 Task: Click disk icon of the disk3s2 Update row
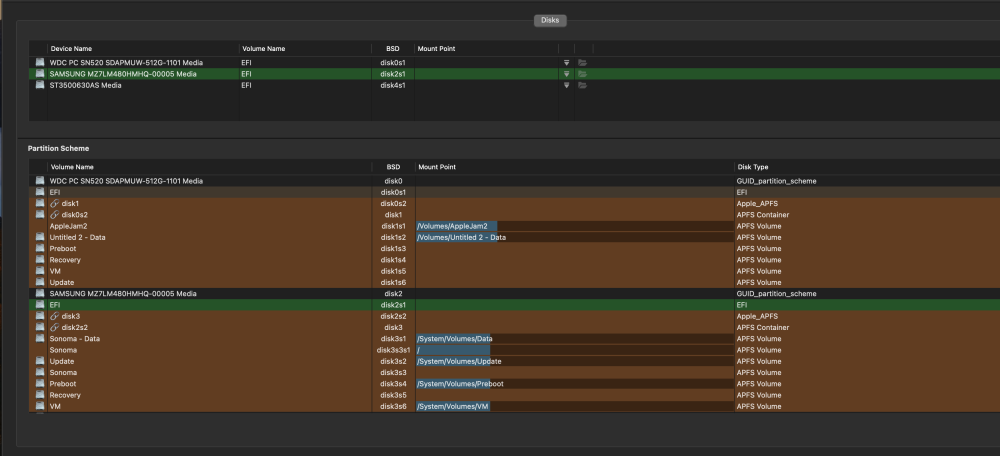pyautogui.click(x=40, y=362)
